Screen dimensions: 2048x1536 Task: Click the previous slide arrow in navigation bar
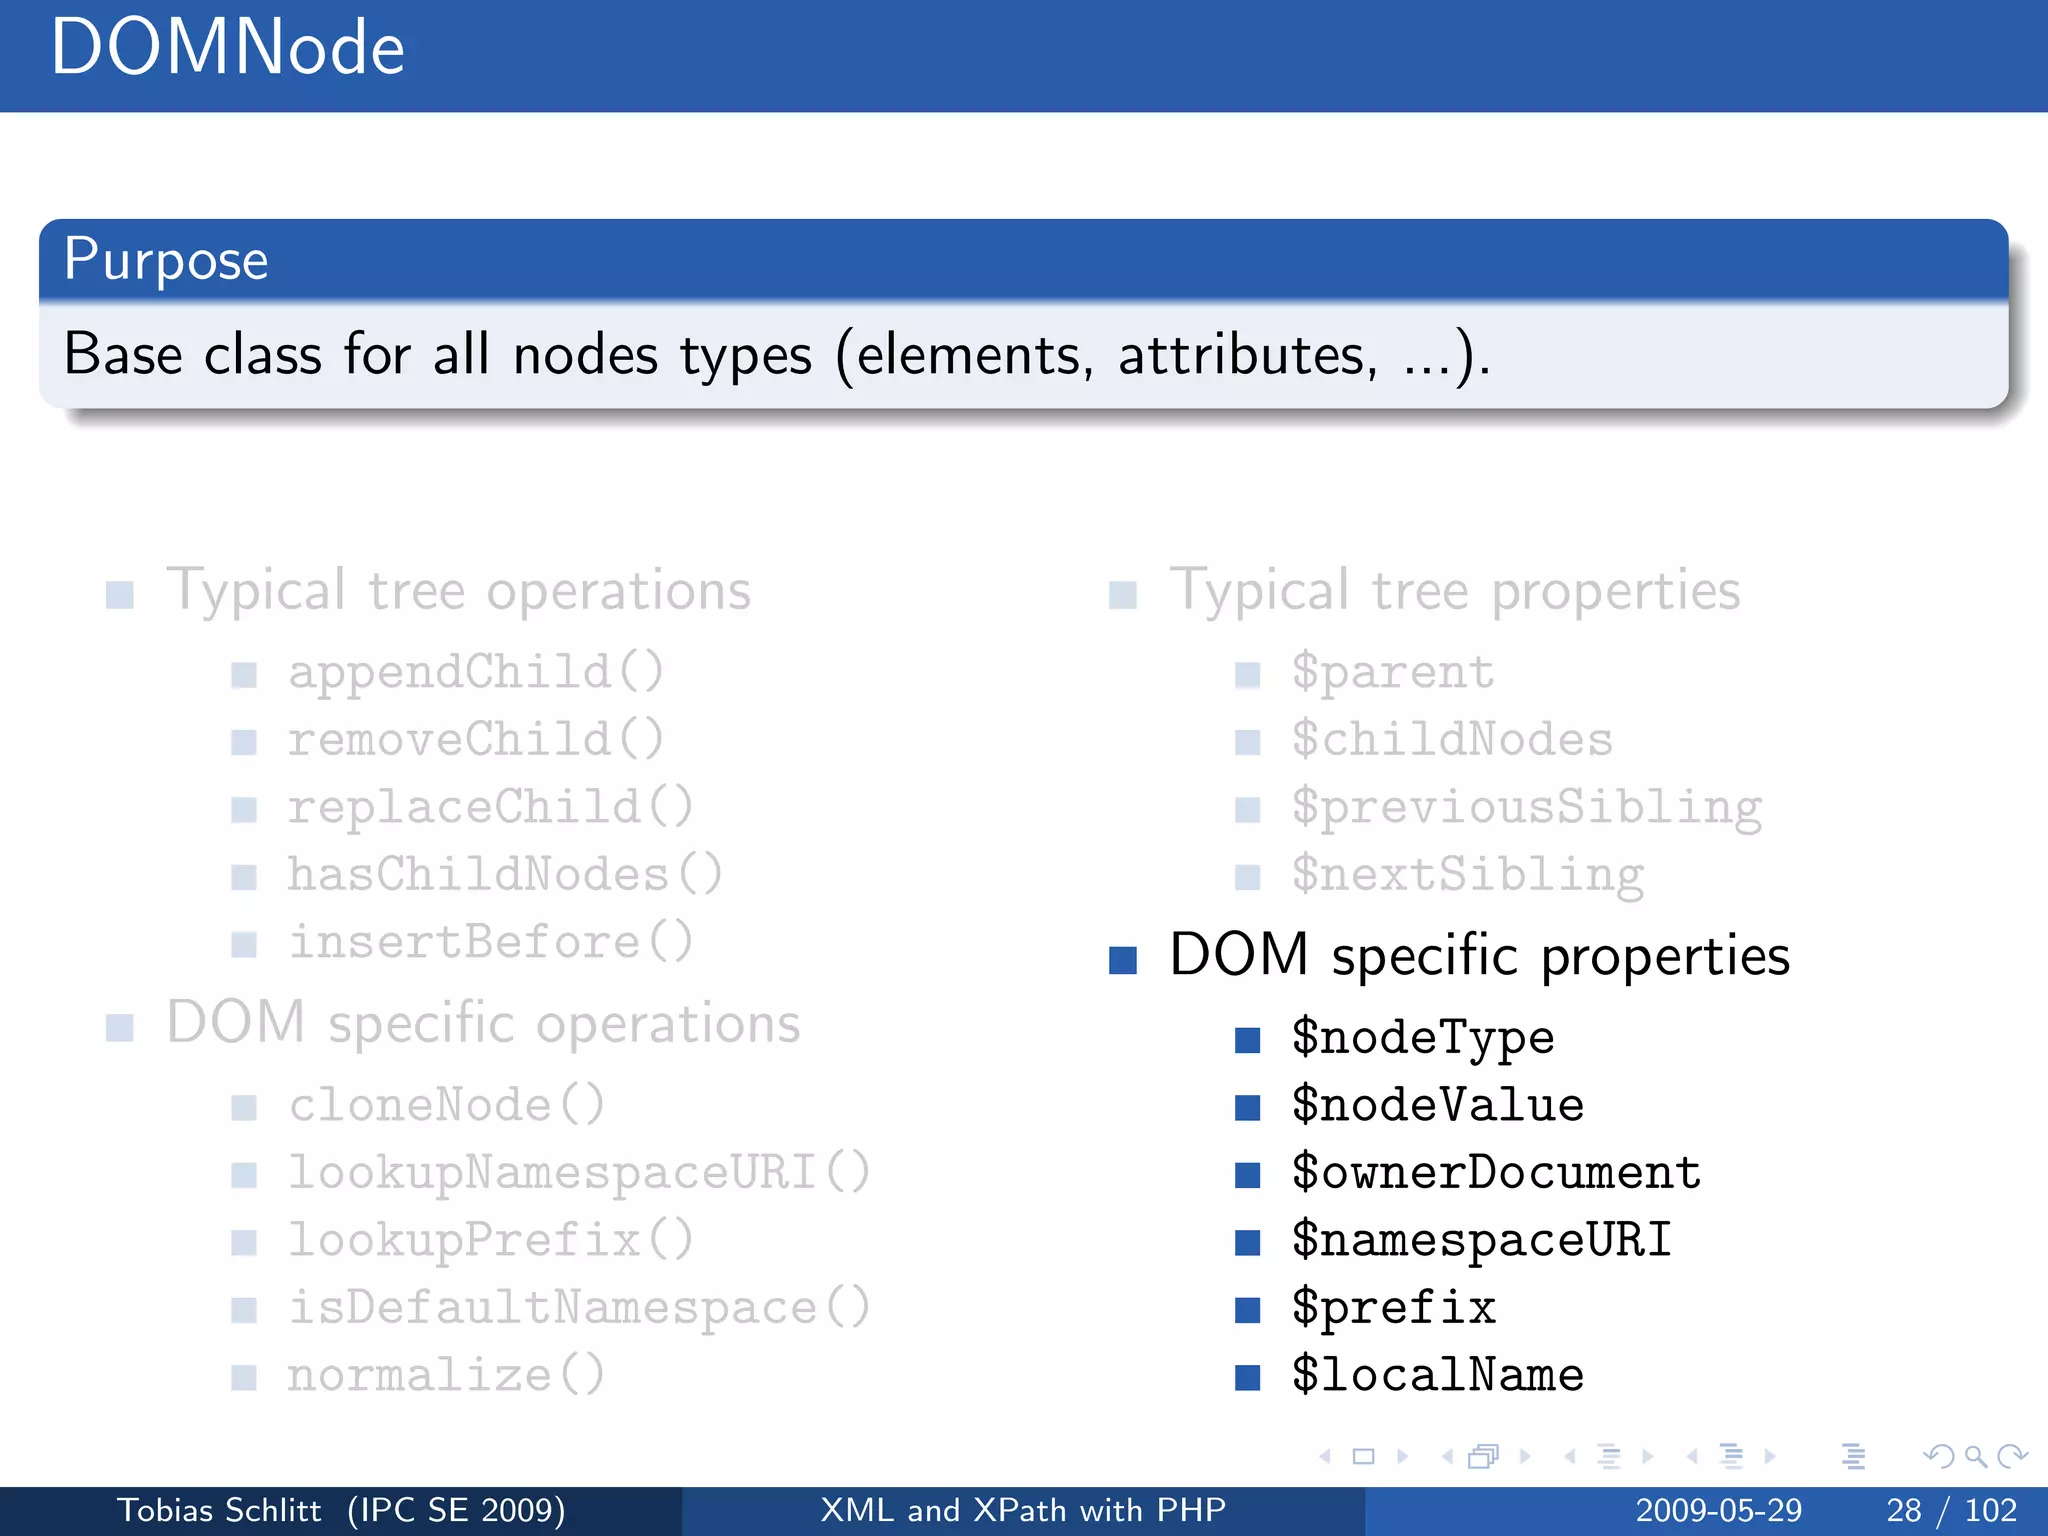coord(1326,1456)
